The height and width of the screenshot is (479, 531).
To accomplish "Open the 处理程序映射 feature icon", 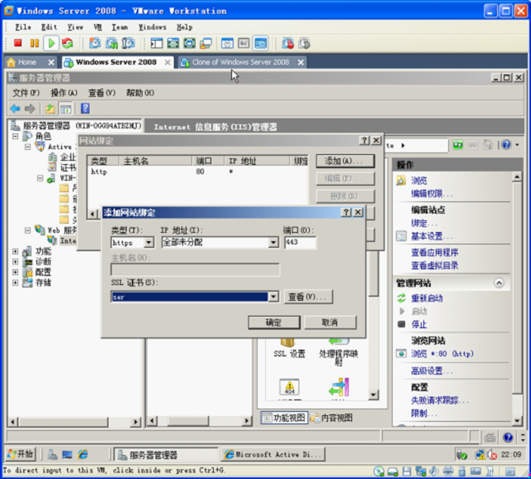I will pos(338,352).
